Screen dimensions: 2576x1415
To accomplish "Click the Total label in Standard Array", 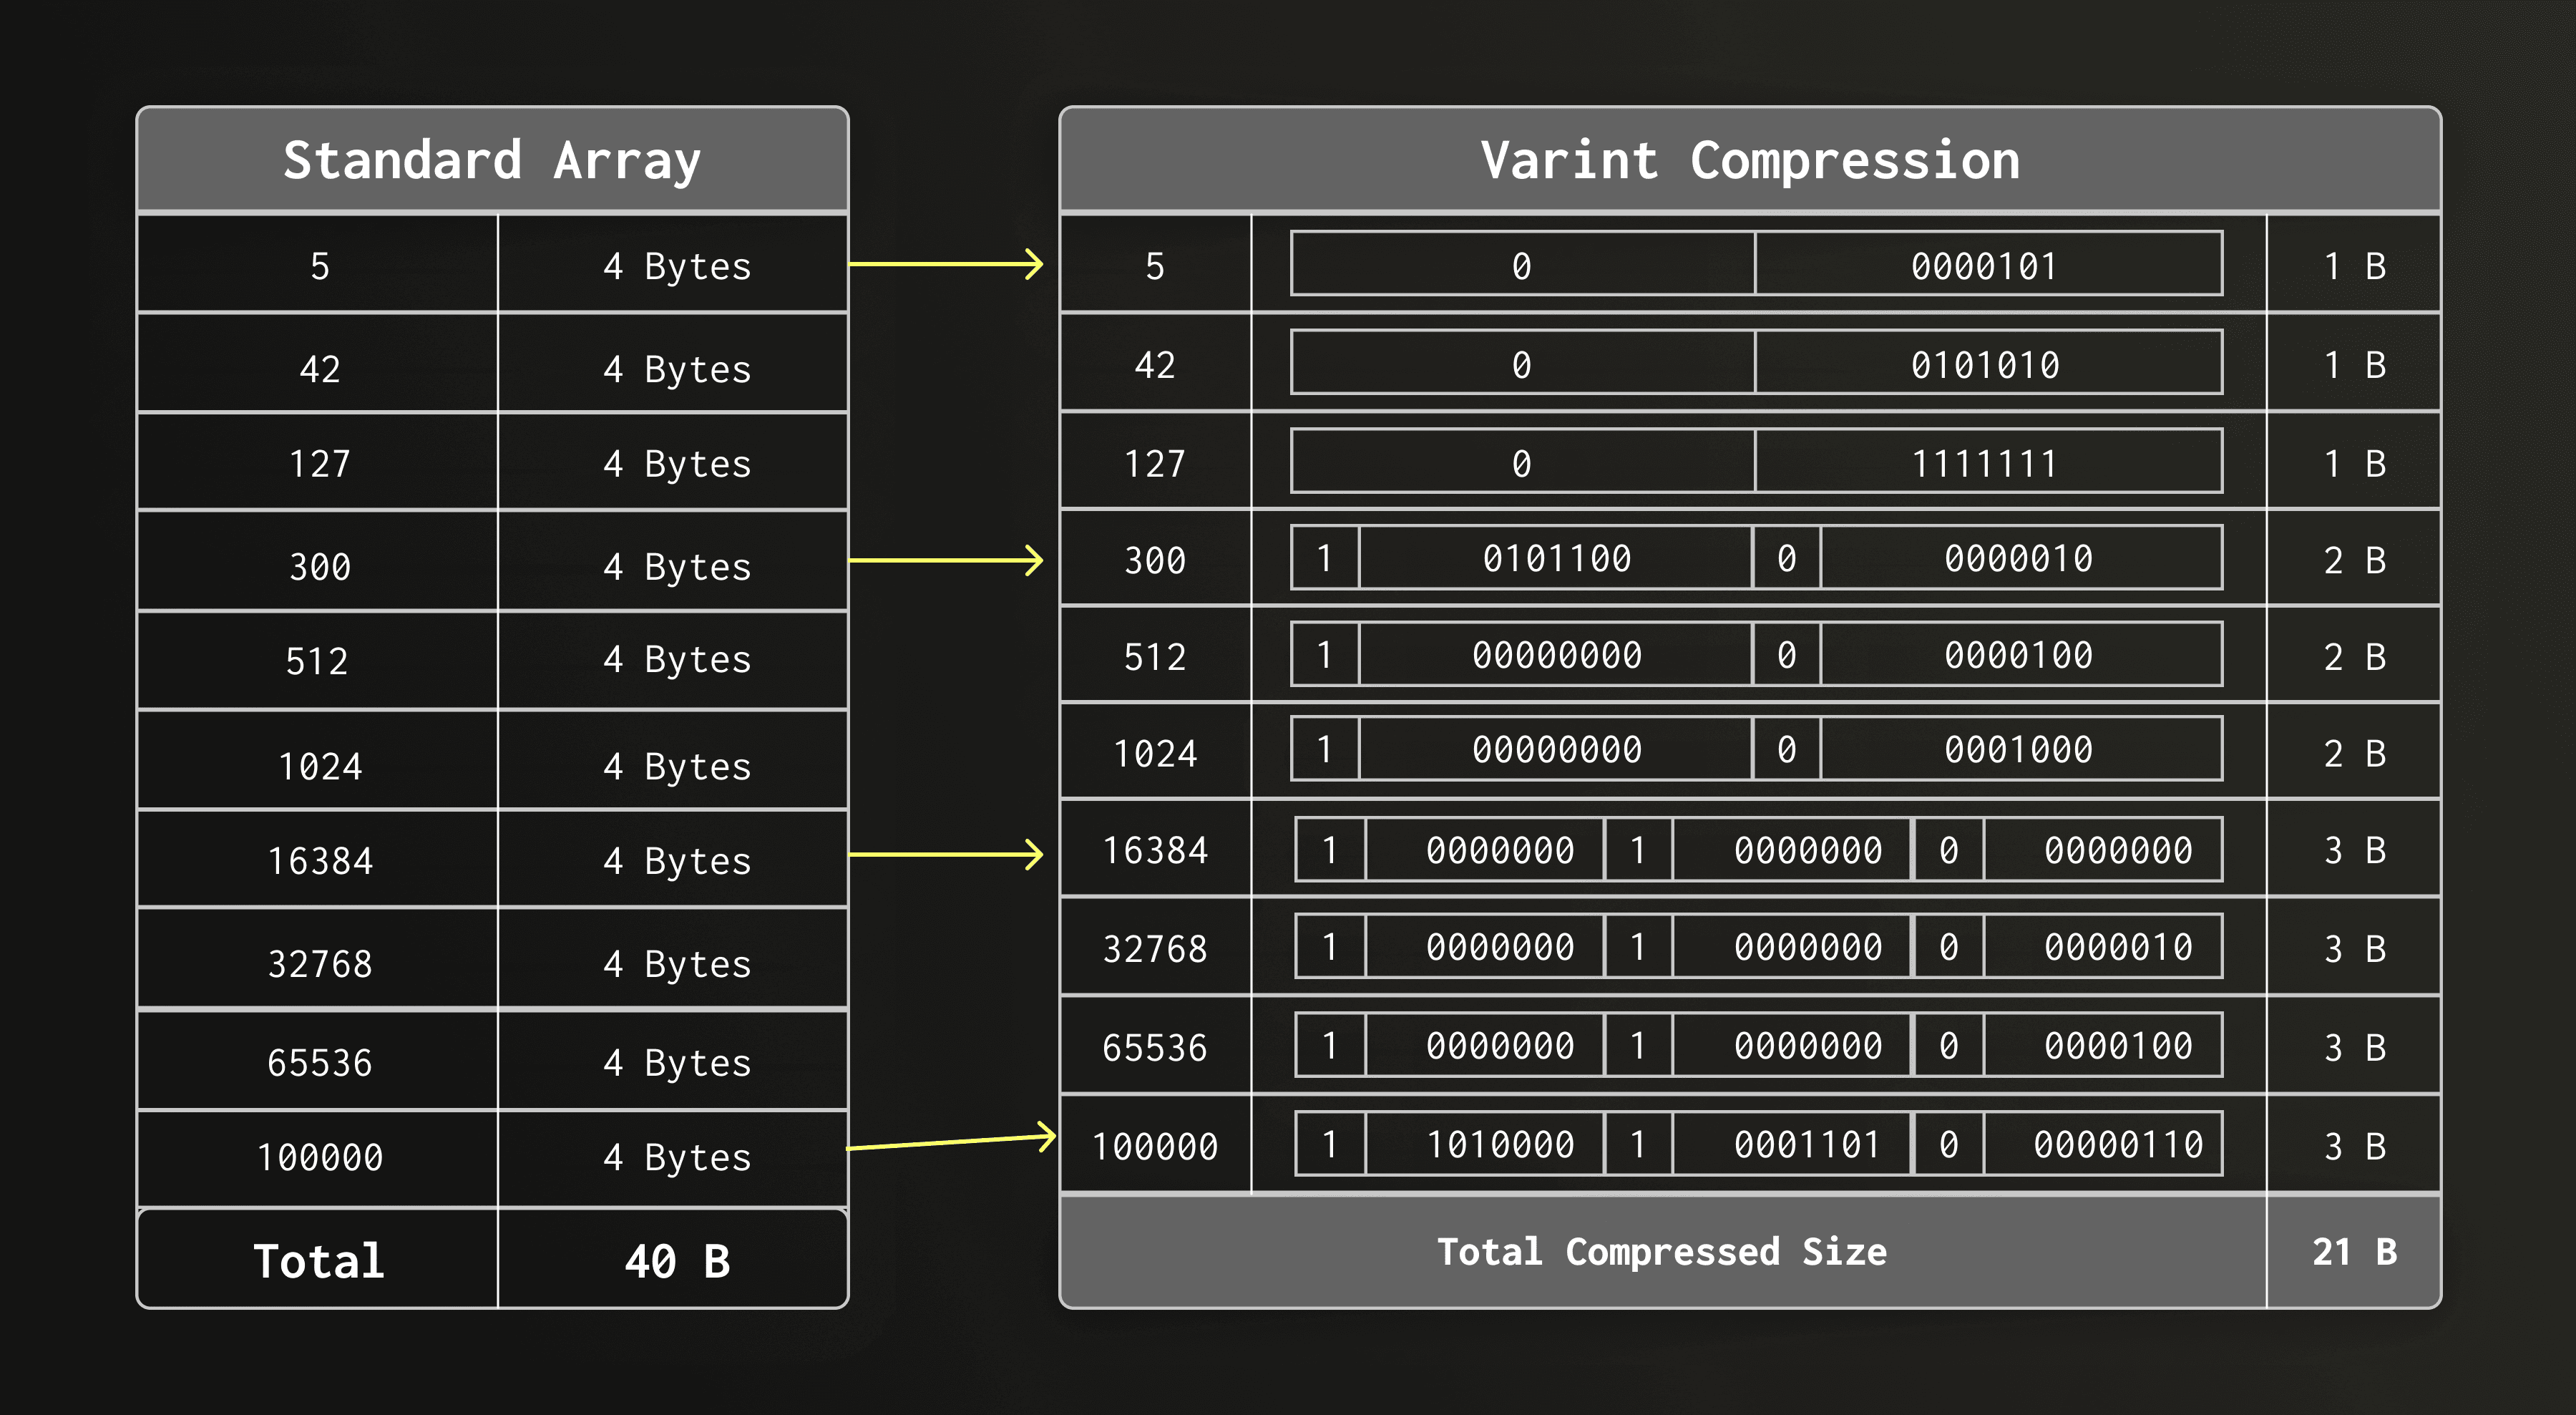I will coord(319,1260).
